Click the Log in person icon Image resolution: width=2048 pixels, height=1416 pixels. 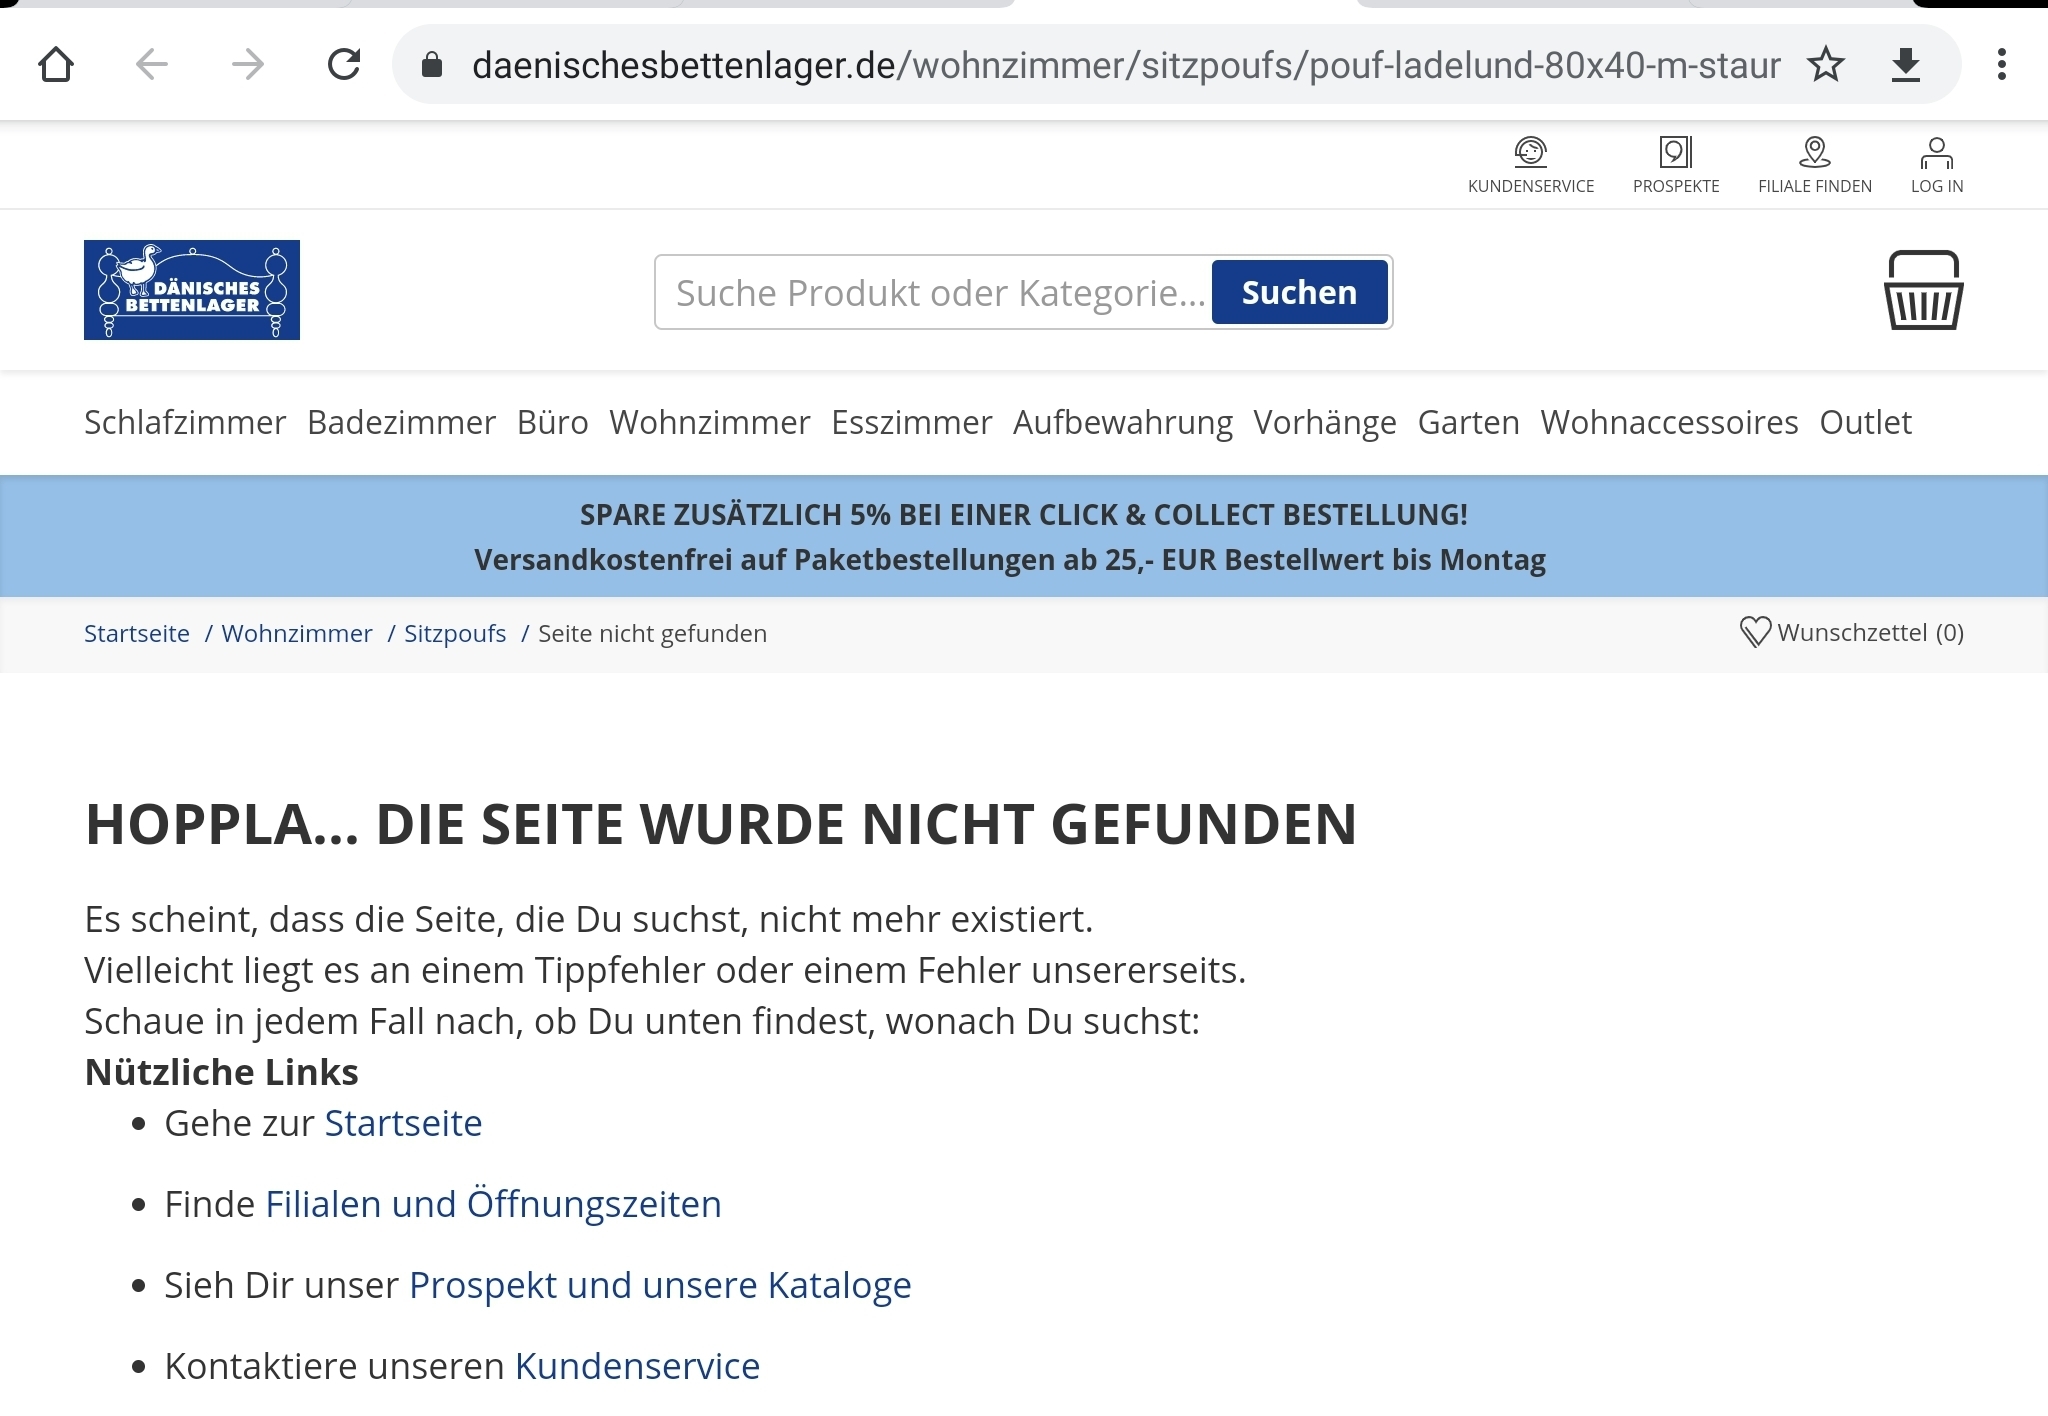(x=1936, y=153)
